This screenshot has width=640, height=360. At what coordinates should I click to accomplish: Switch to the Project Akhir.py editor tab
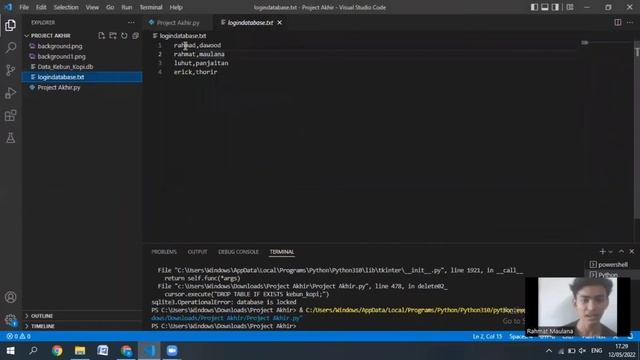point(178,22)
